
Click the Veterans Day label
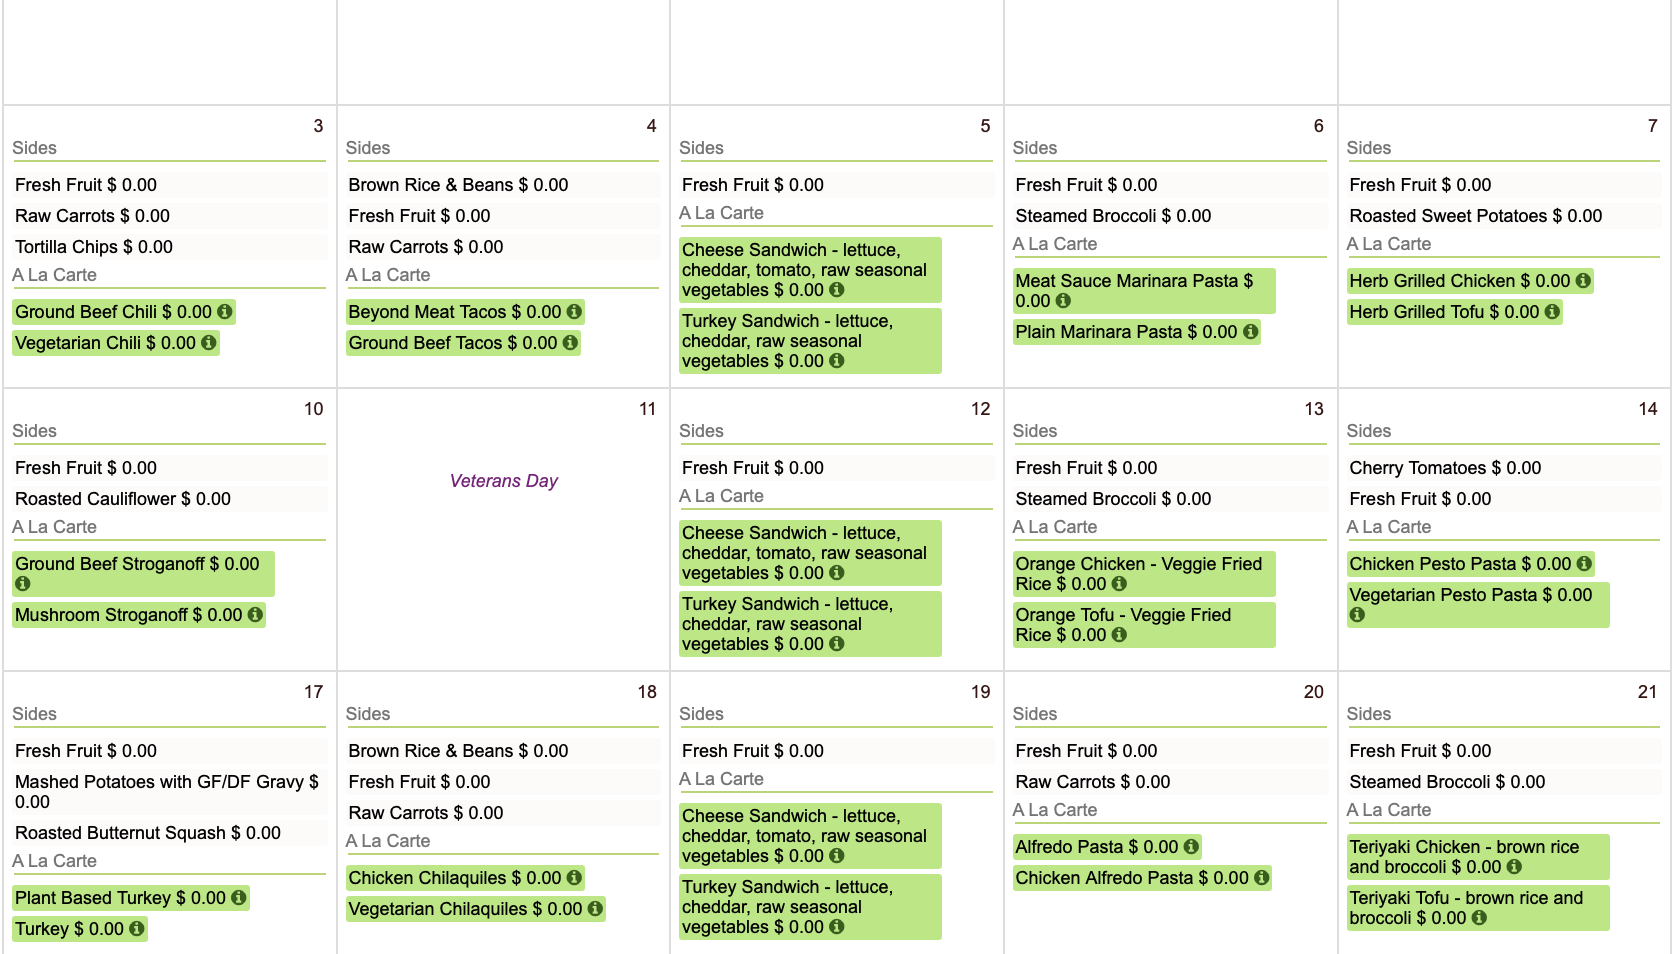pos(504,481)
